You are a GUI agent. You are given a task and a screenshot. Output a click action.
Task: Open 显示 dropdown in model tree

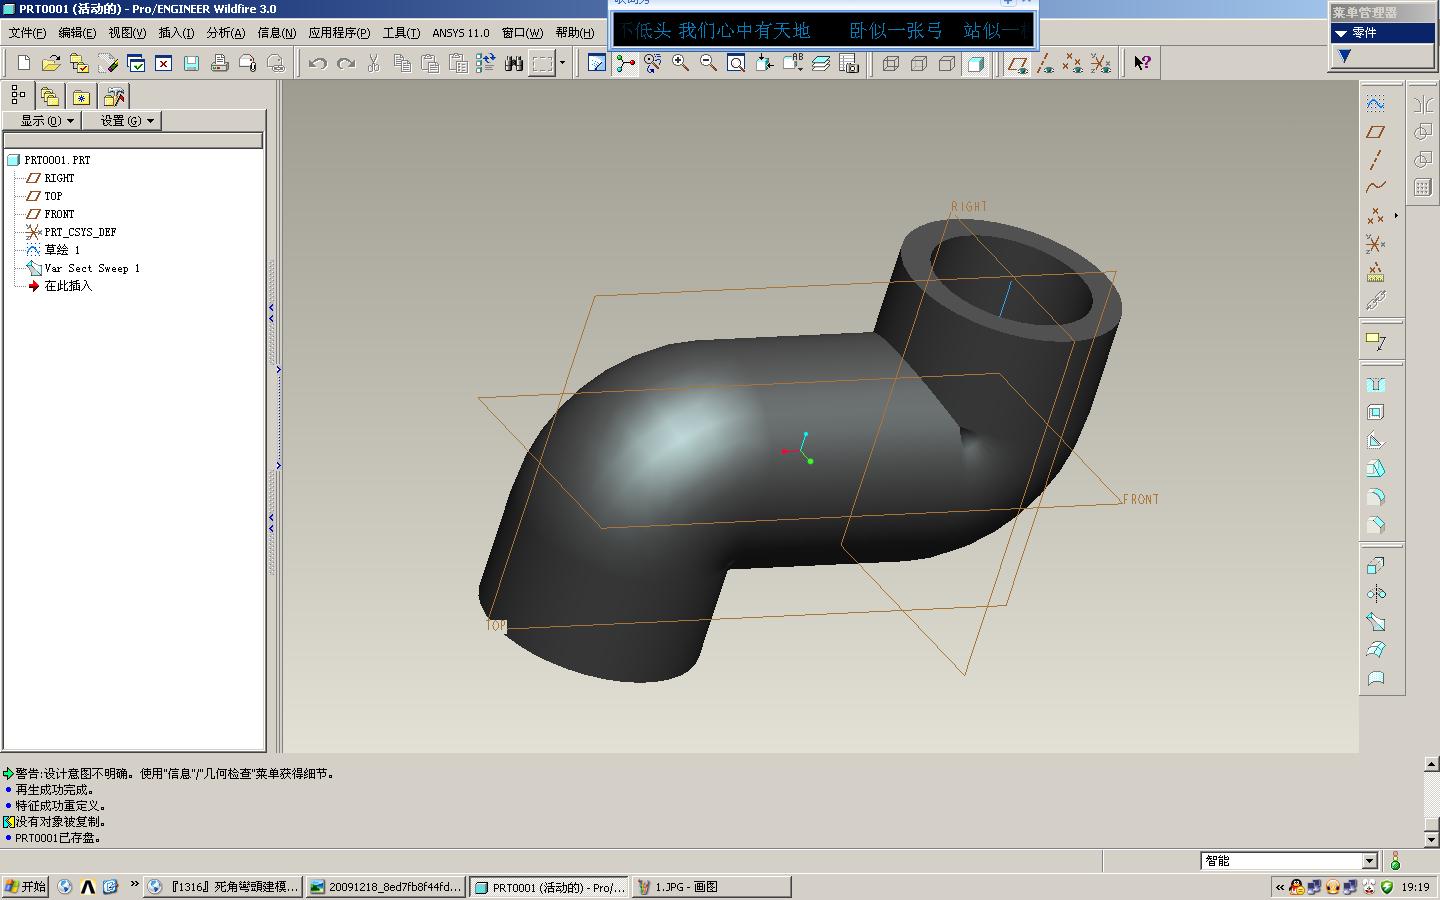pos(42,121)
